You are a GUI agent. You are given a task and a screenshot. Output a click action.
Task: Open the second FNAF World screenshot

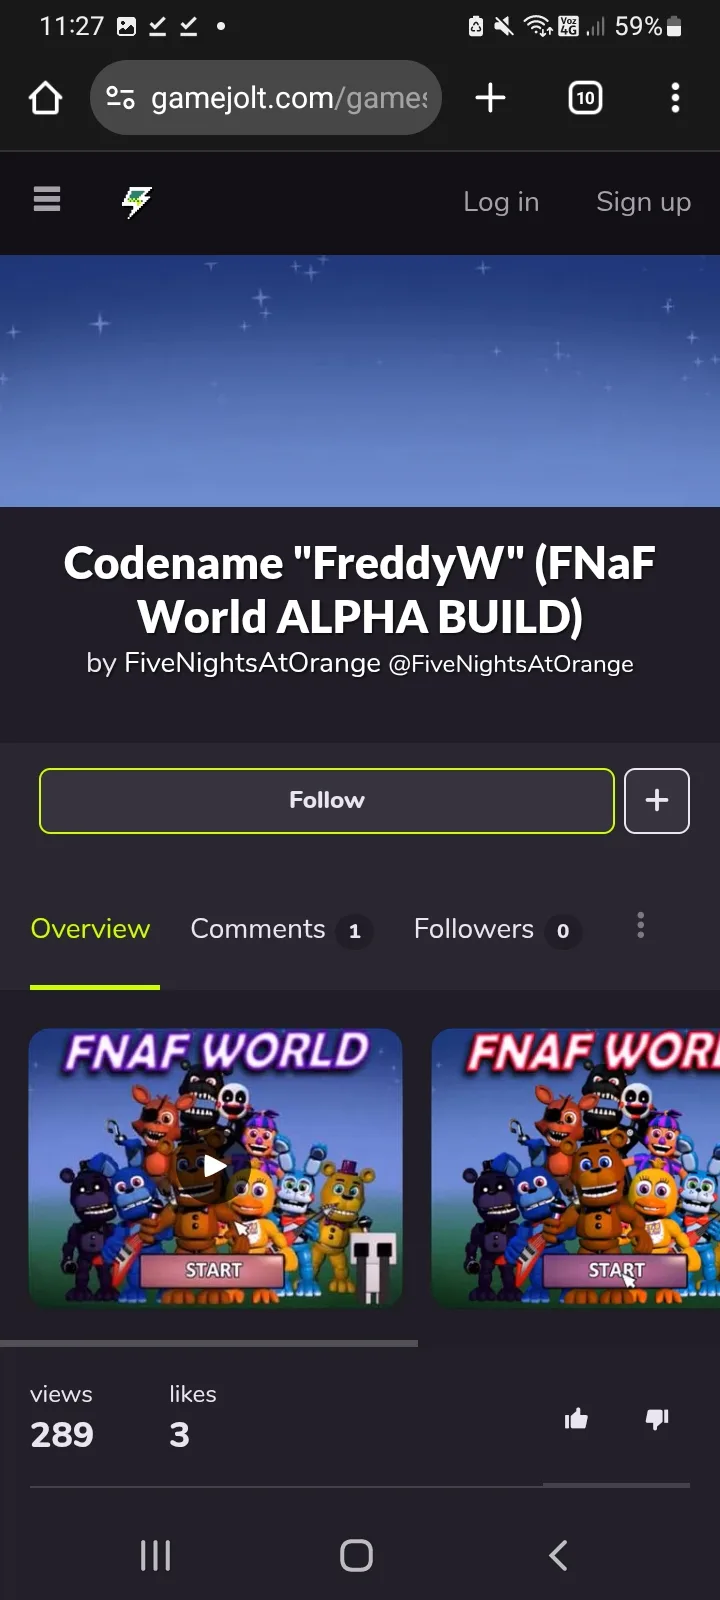pyautogui.click(x=576, y=1167)
